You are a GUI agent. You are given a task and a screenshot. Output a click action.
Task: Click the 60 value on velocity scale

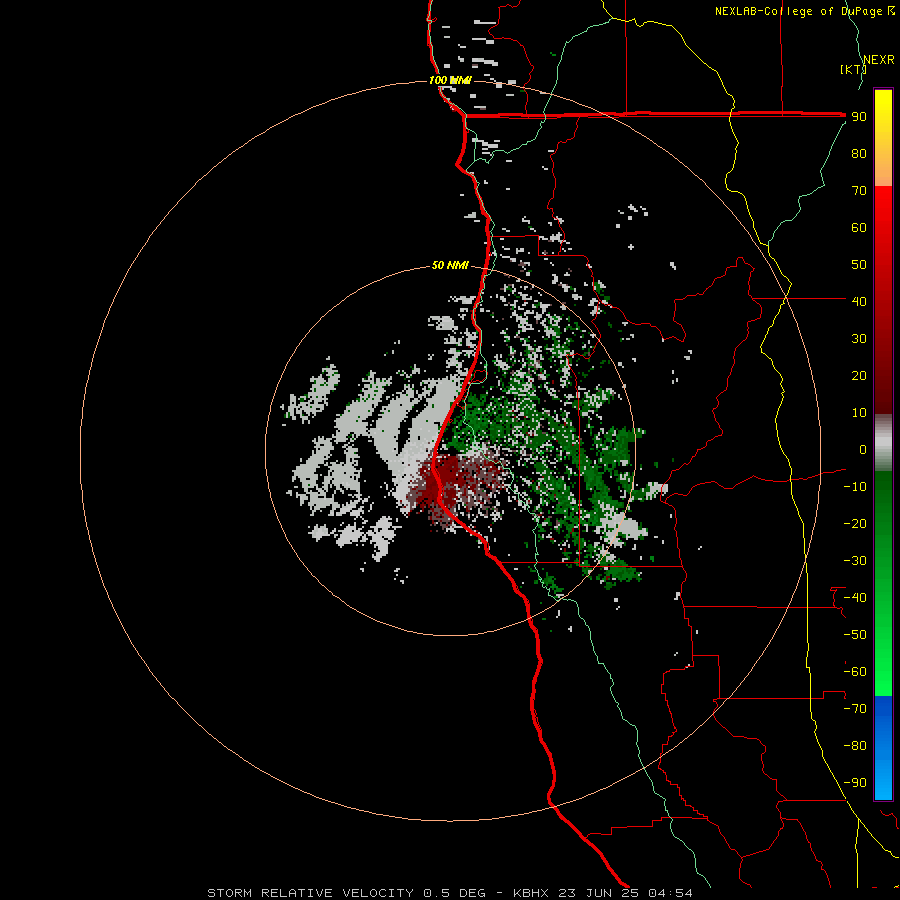point(859,228)
